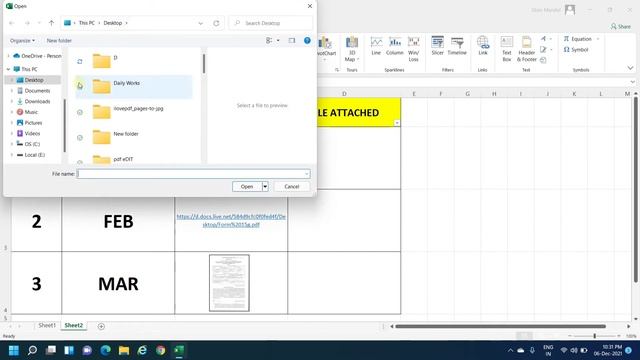Open Google Chrome from the taskbar

[x=161, y=350]
